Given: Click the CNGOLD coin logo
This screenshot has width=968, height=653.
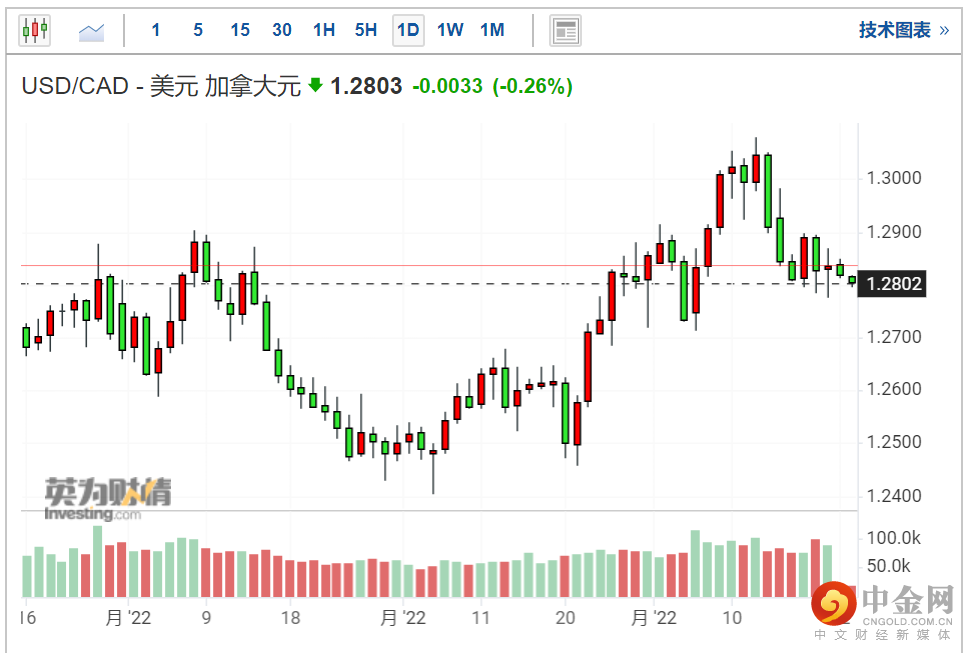Looking at the screenshot, I should (x=832, y=603).
